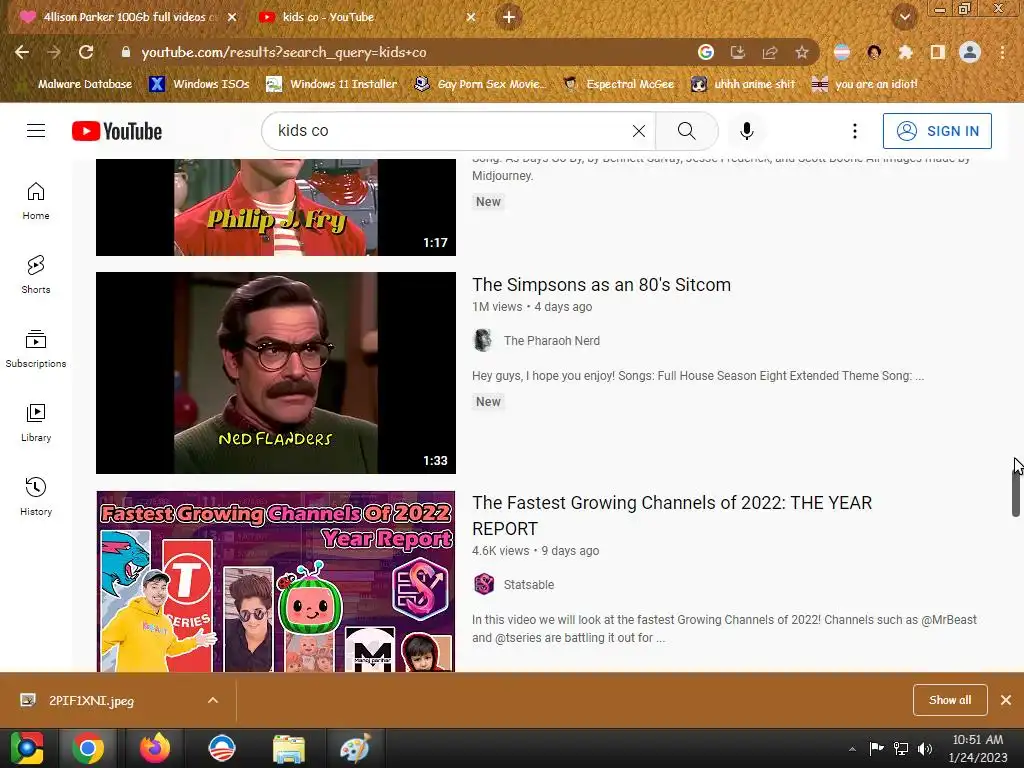Go back with the browser back arrow
Image resolution: width=1024 pixels, height=768 pixels.
click(x=22, y=52)
